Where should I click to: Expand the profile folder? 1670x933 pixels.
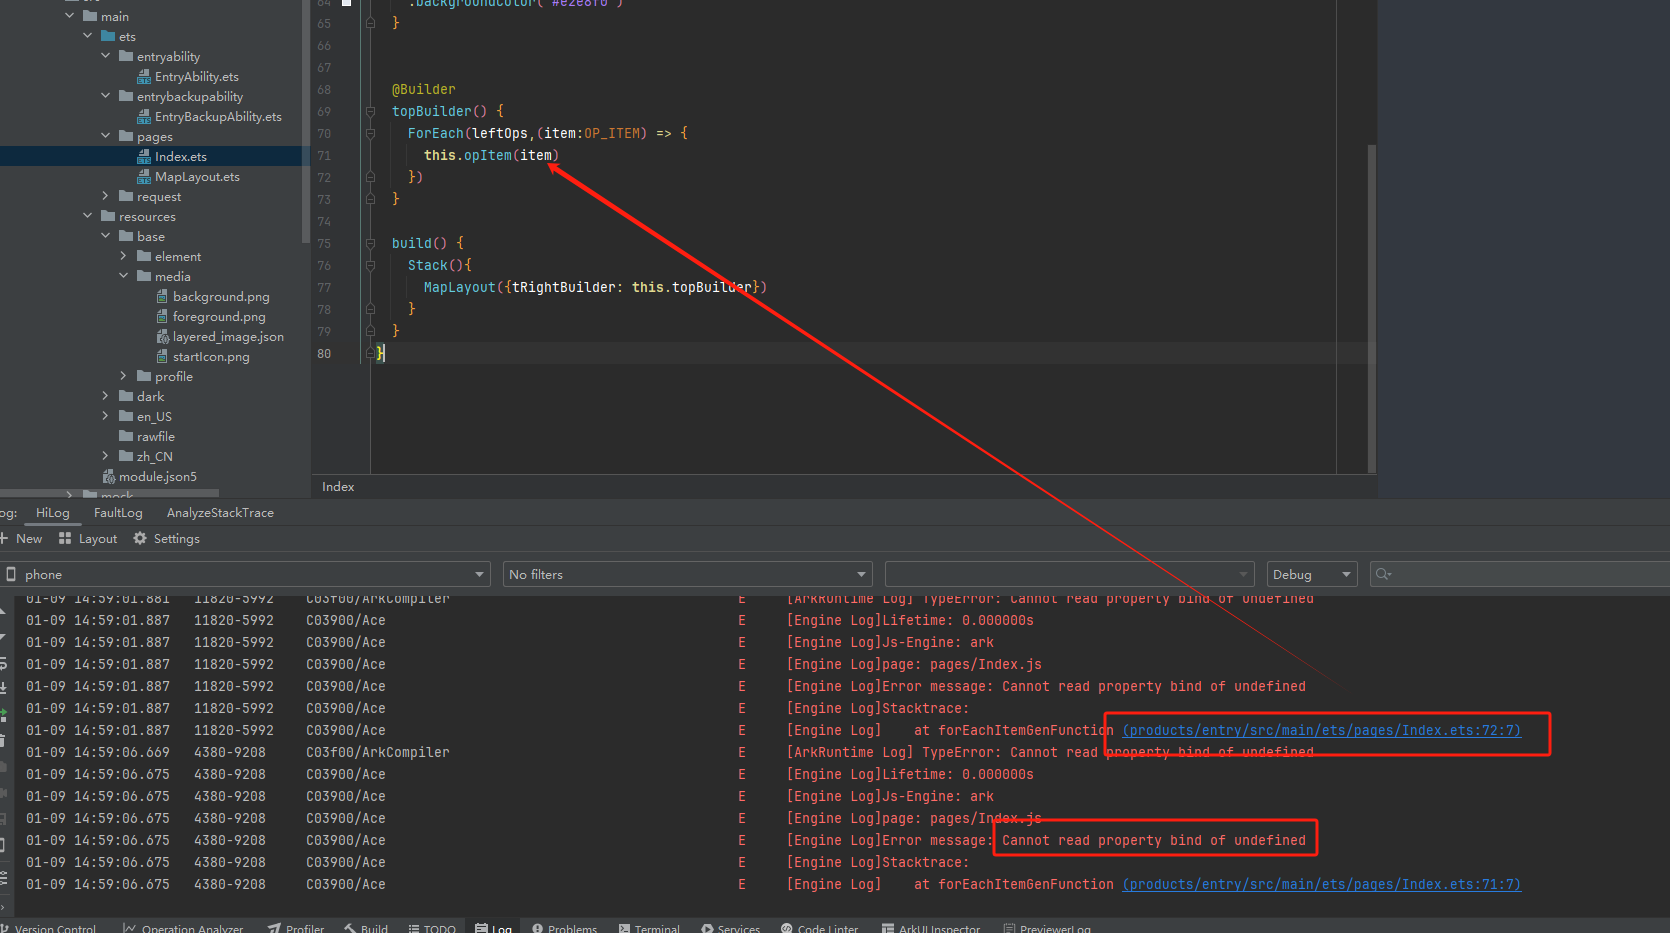(x=123, y=376)
